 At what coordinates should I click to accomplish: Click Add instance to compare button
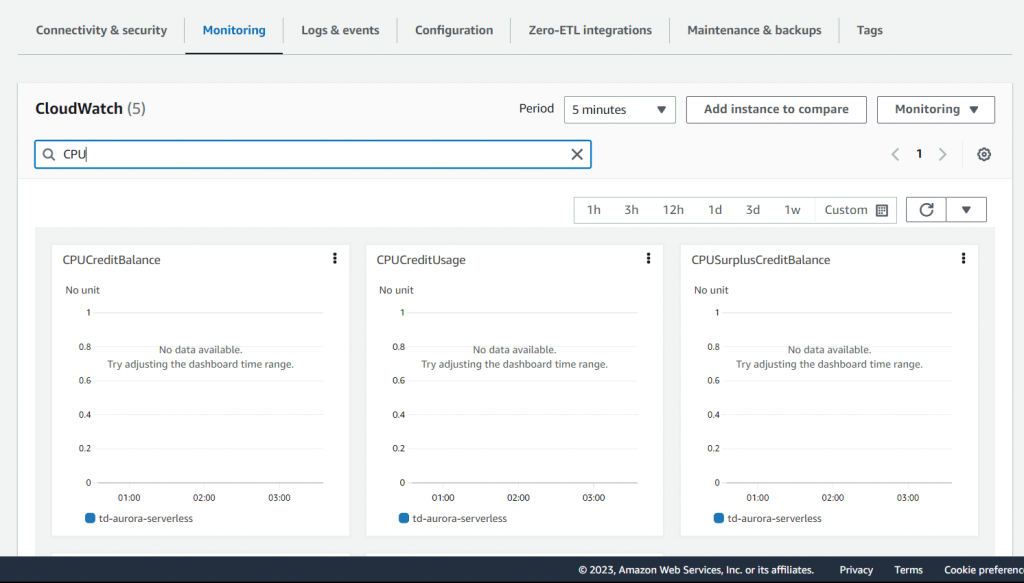tap(776, 110)
